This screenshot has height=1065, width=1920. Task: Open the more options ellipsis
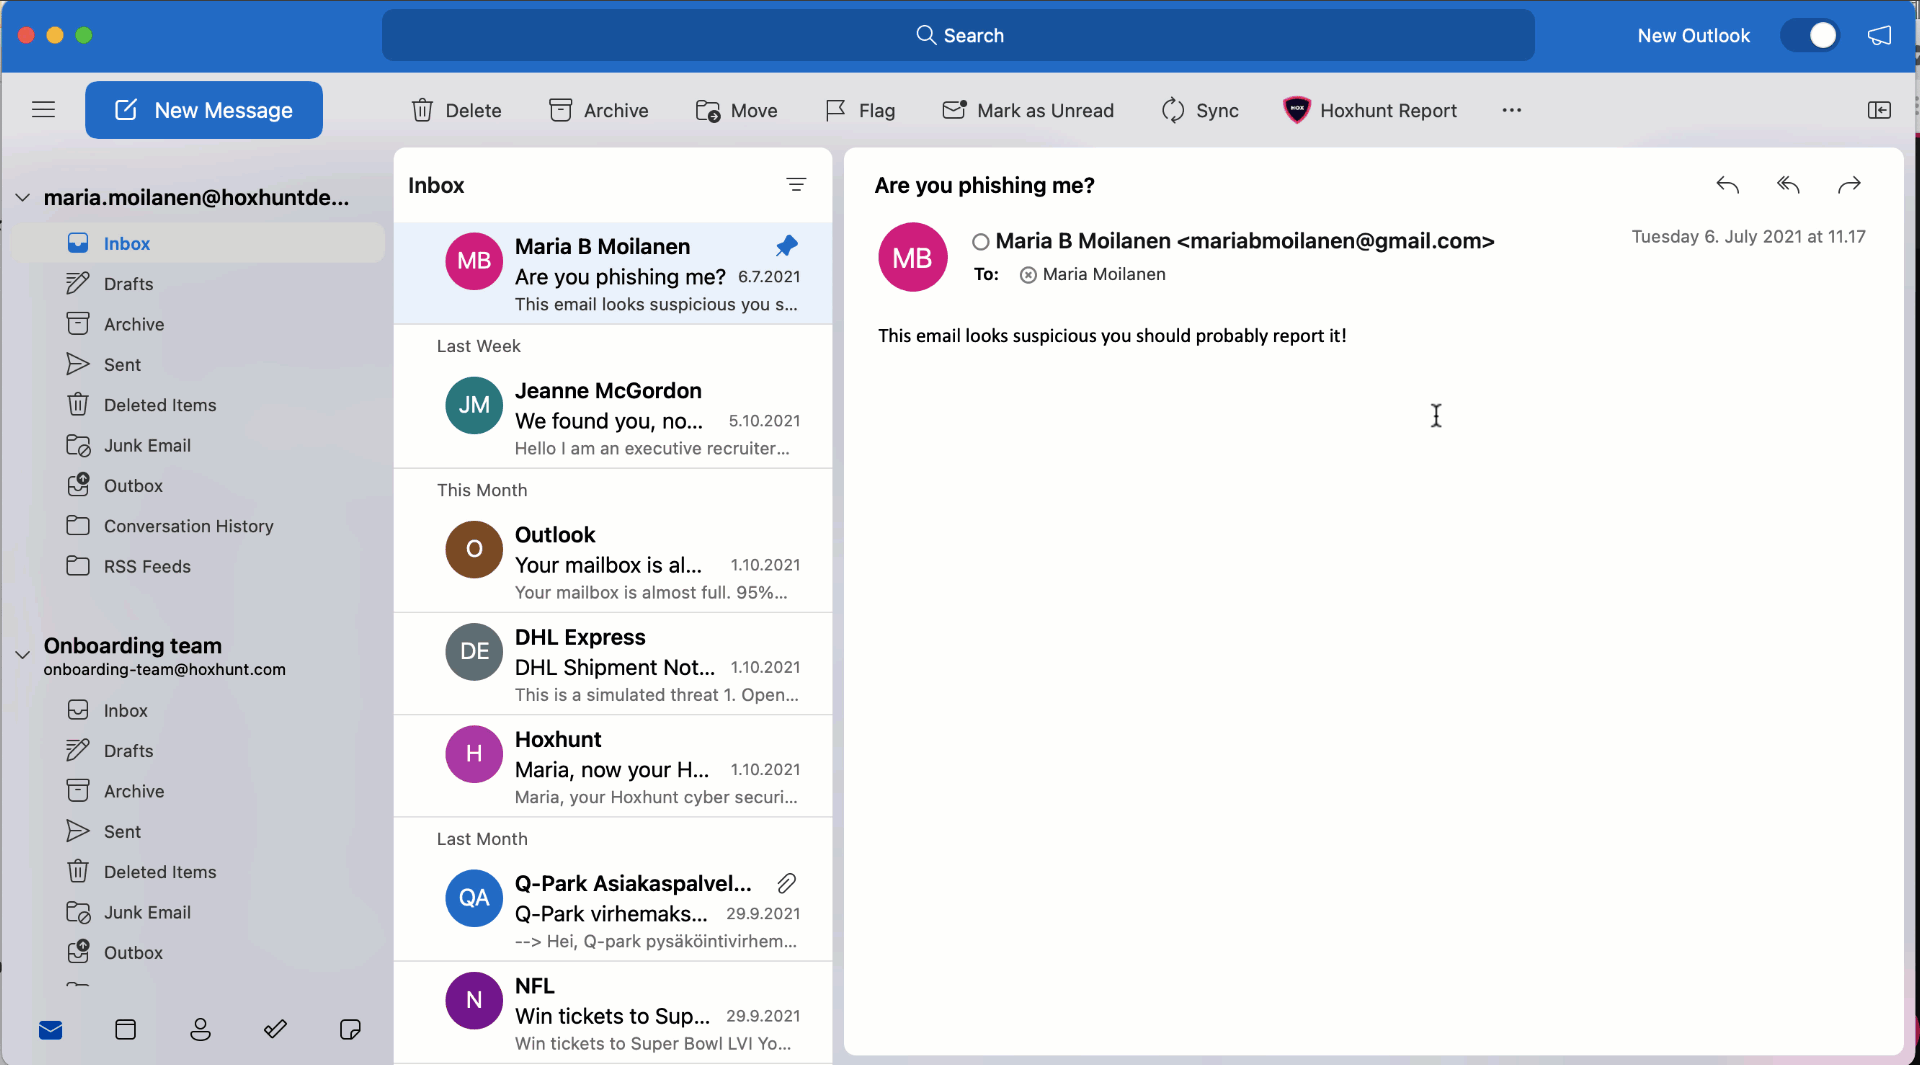click(1511, 110)
